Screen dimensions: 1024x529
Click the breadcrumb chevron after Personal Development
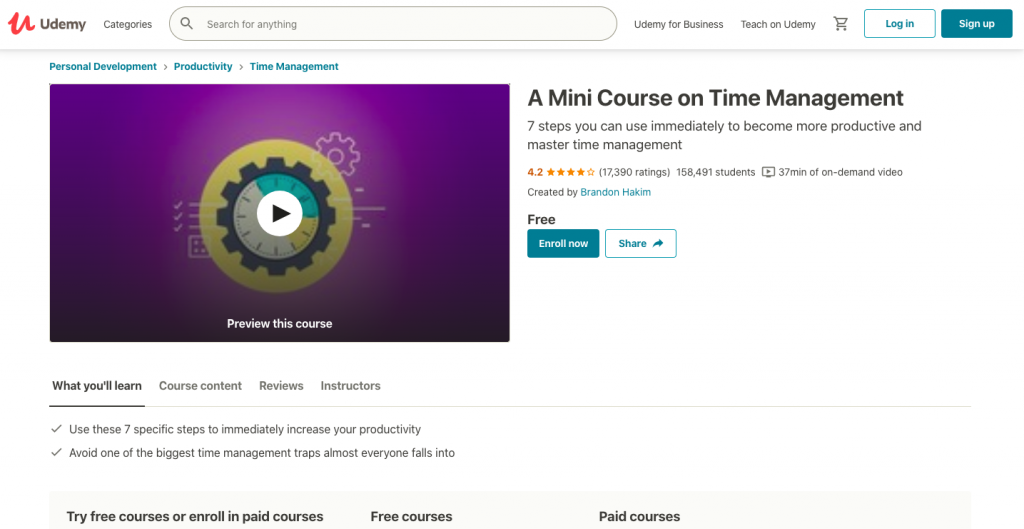click(x=165, y=67)
